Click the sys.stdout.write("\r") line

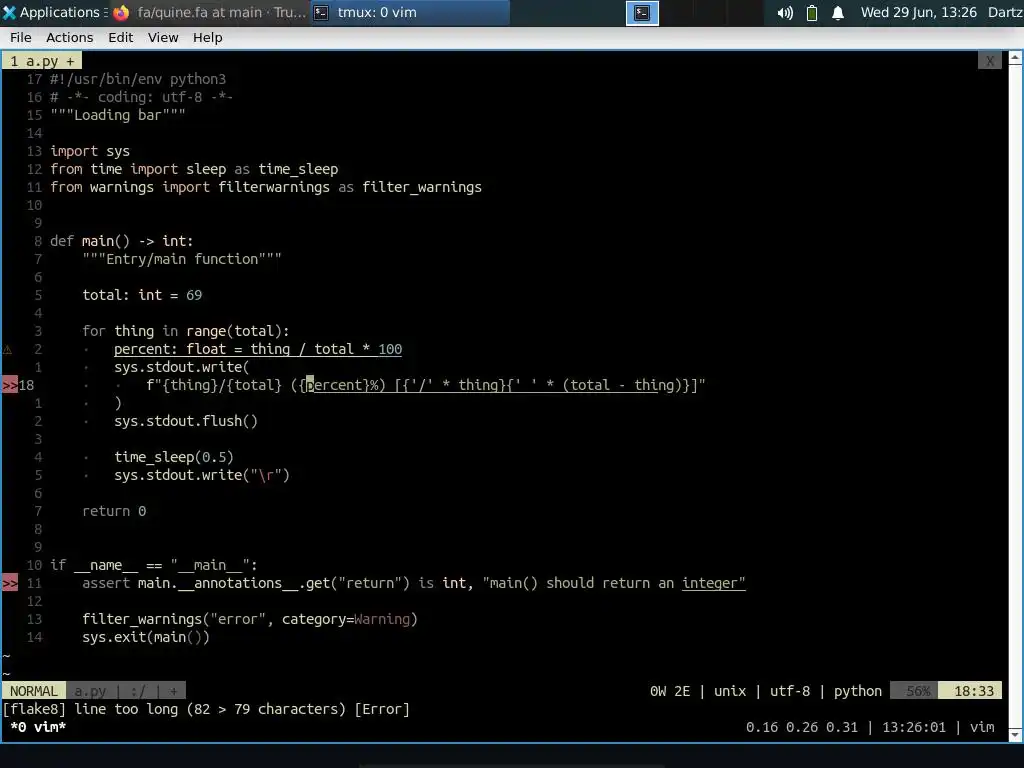pos(202,475)
